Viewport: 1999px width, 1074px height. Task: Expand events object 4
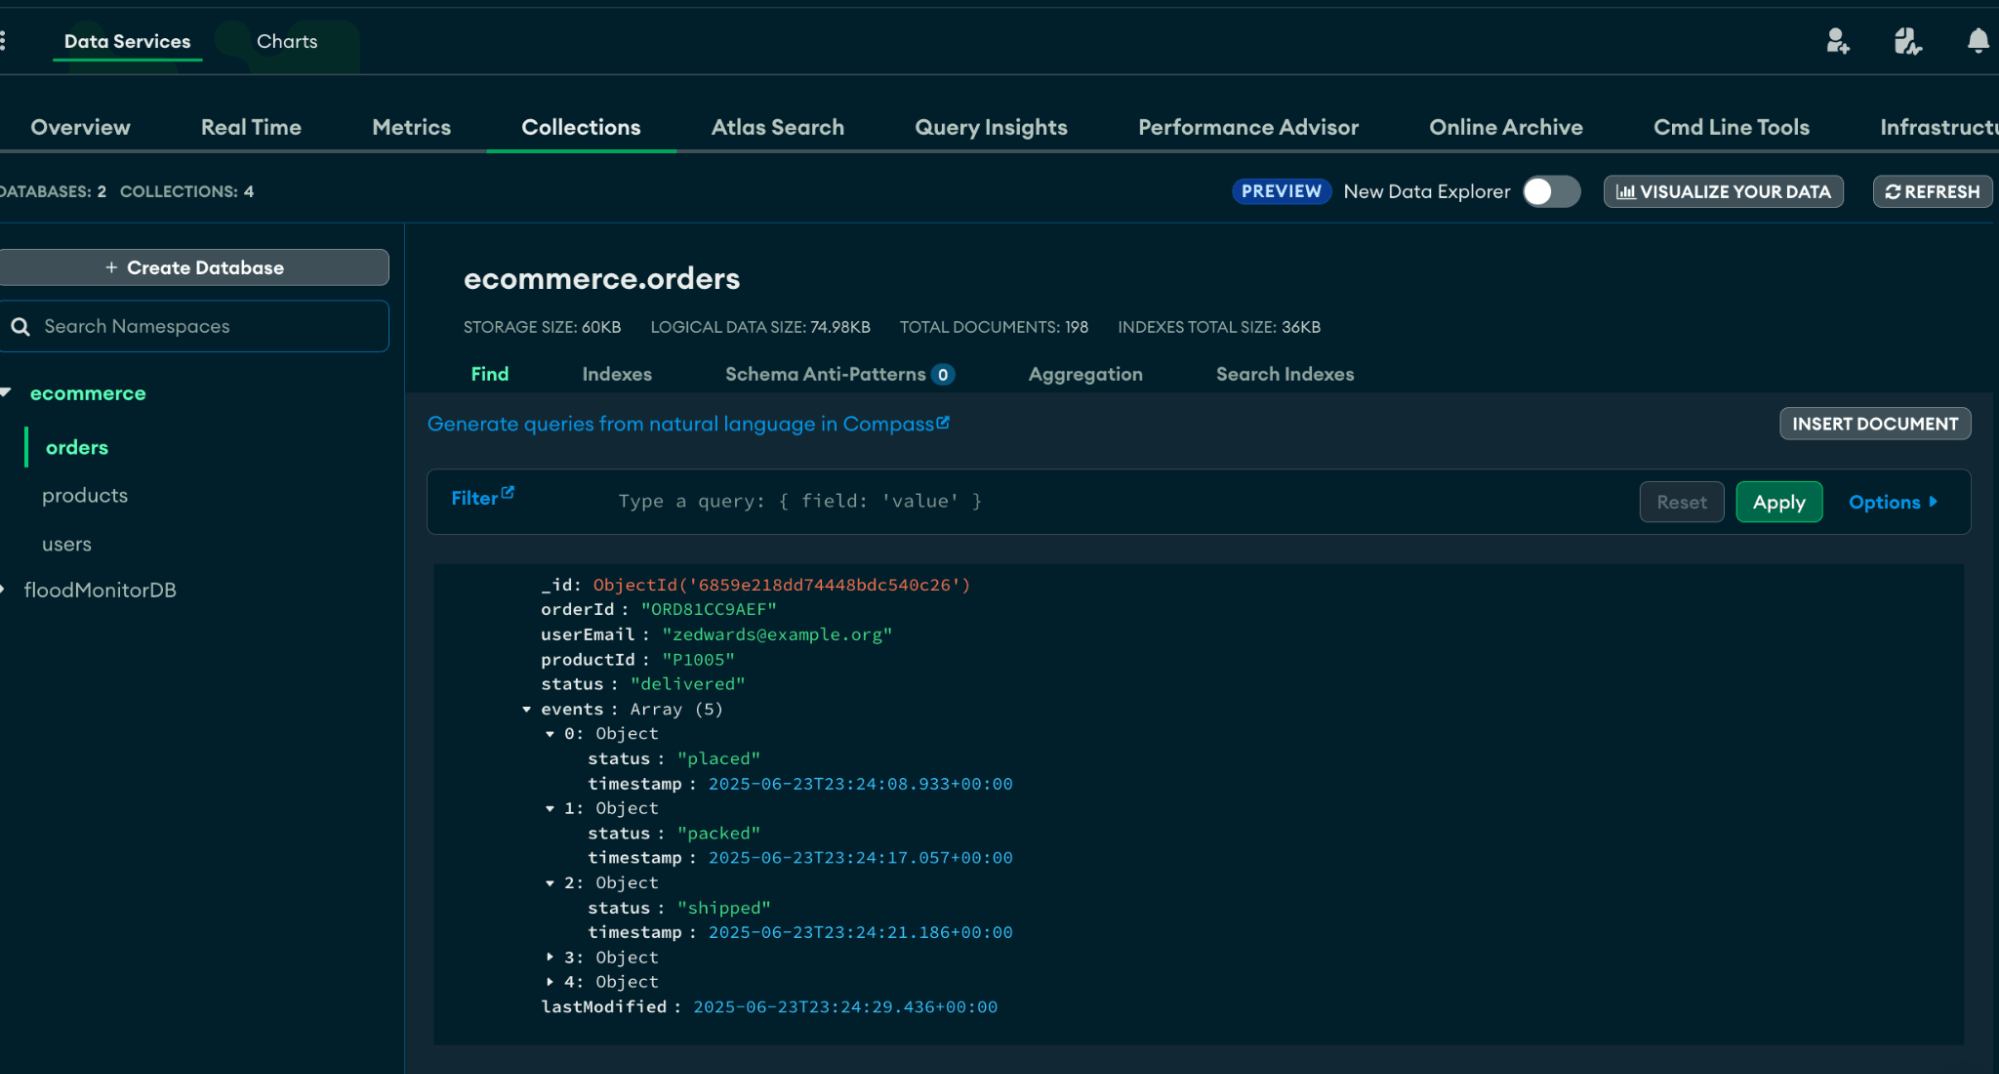550,982
